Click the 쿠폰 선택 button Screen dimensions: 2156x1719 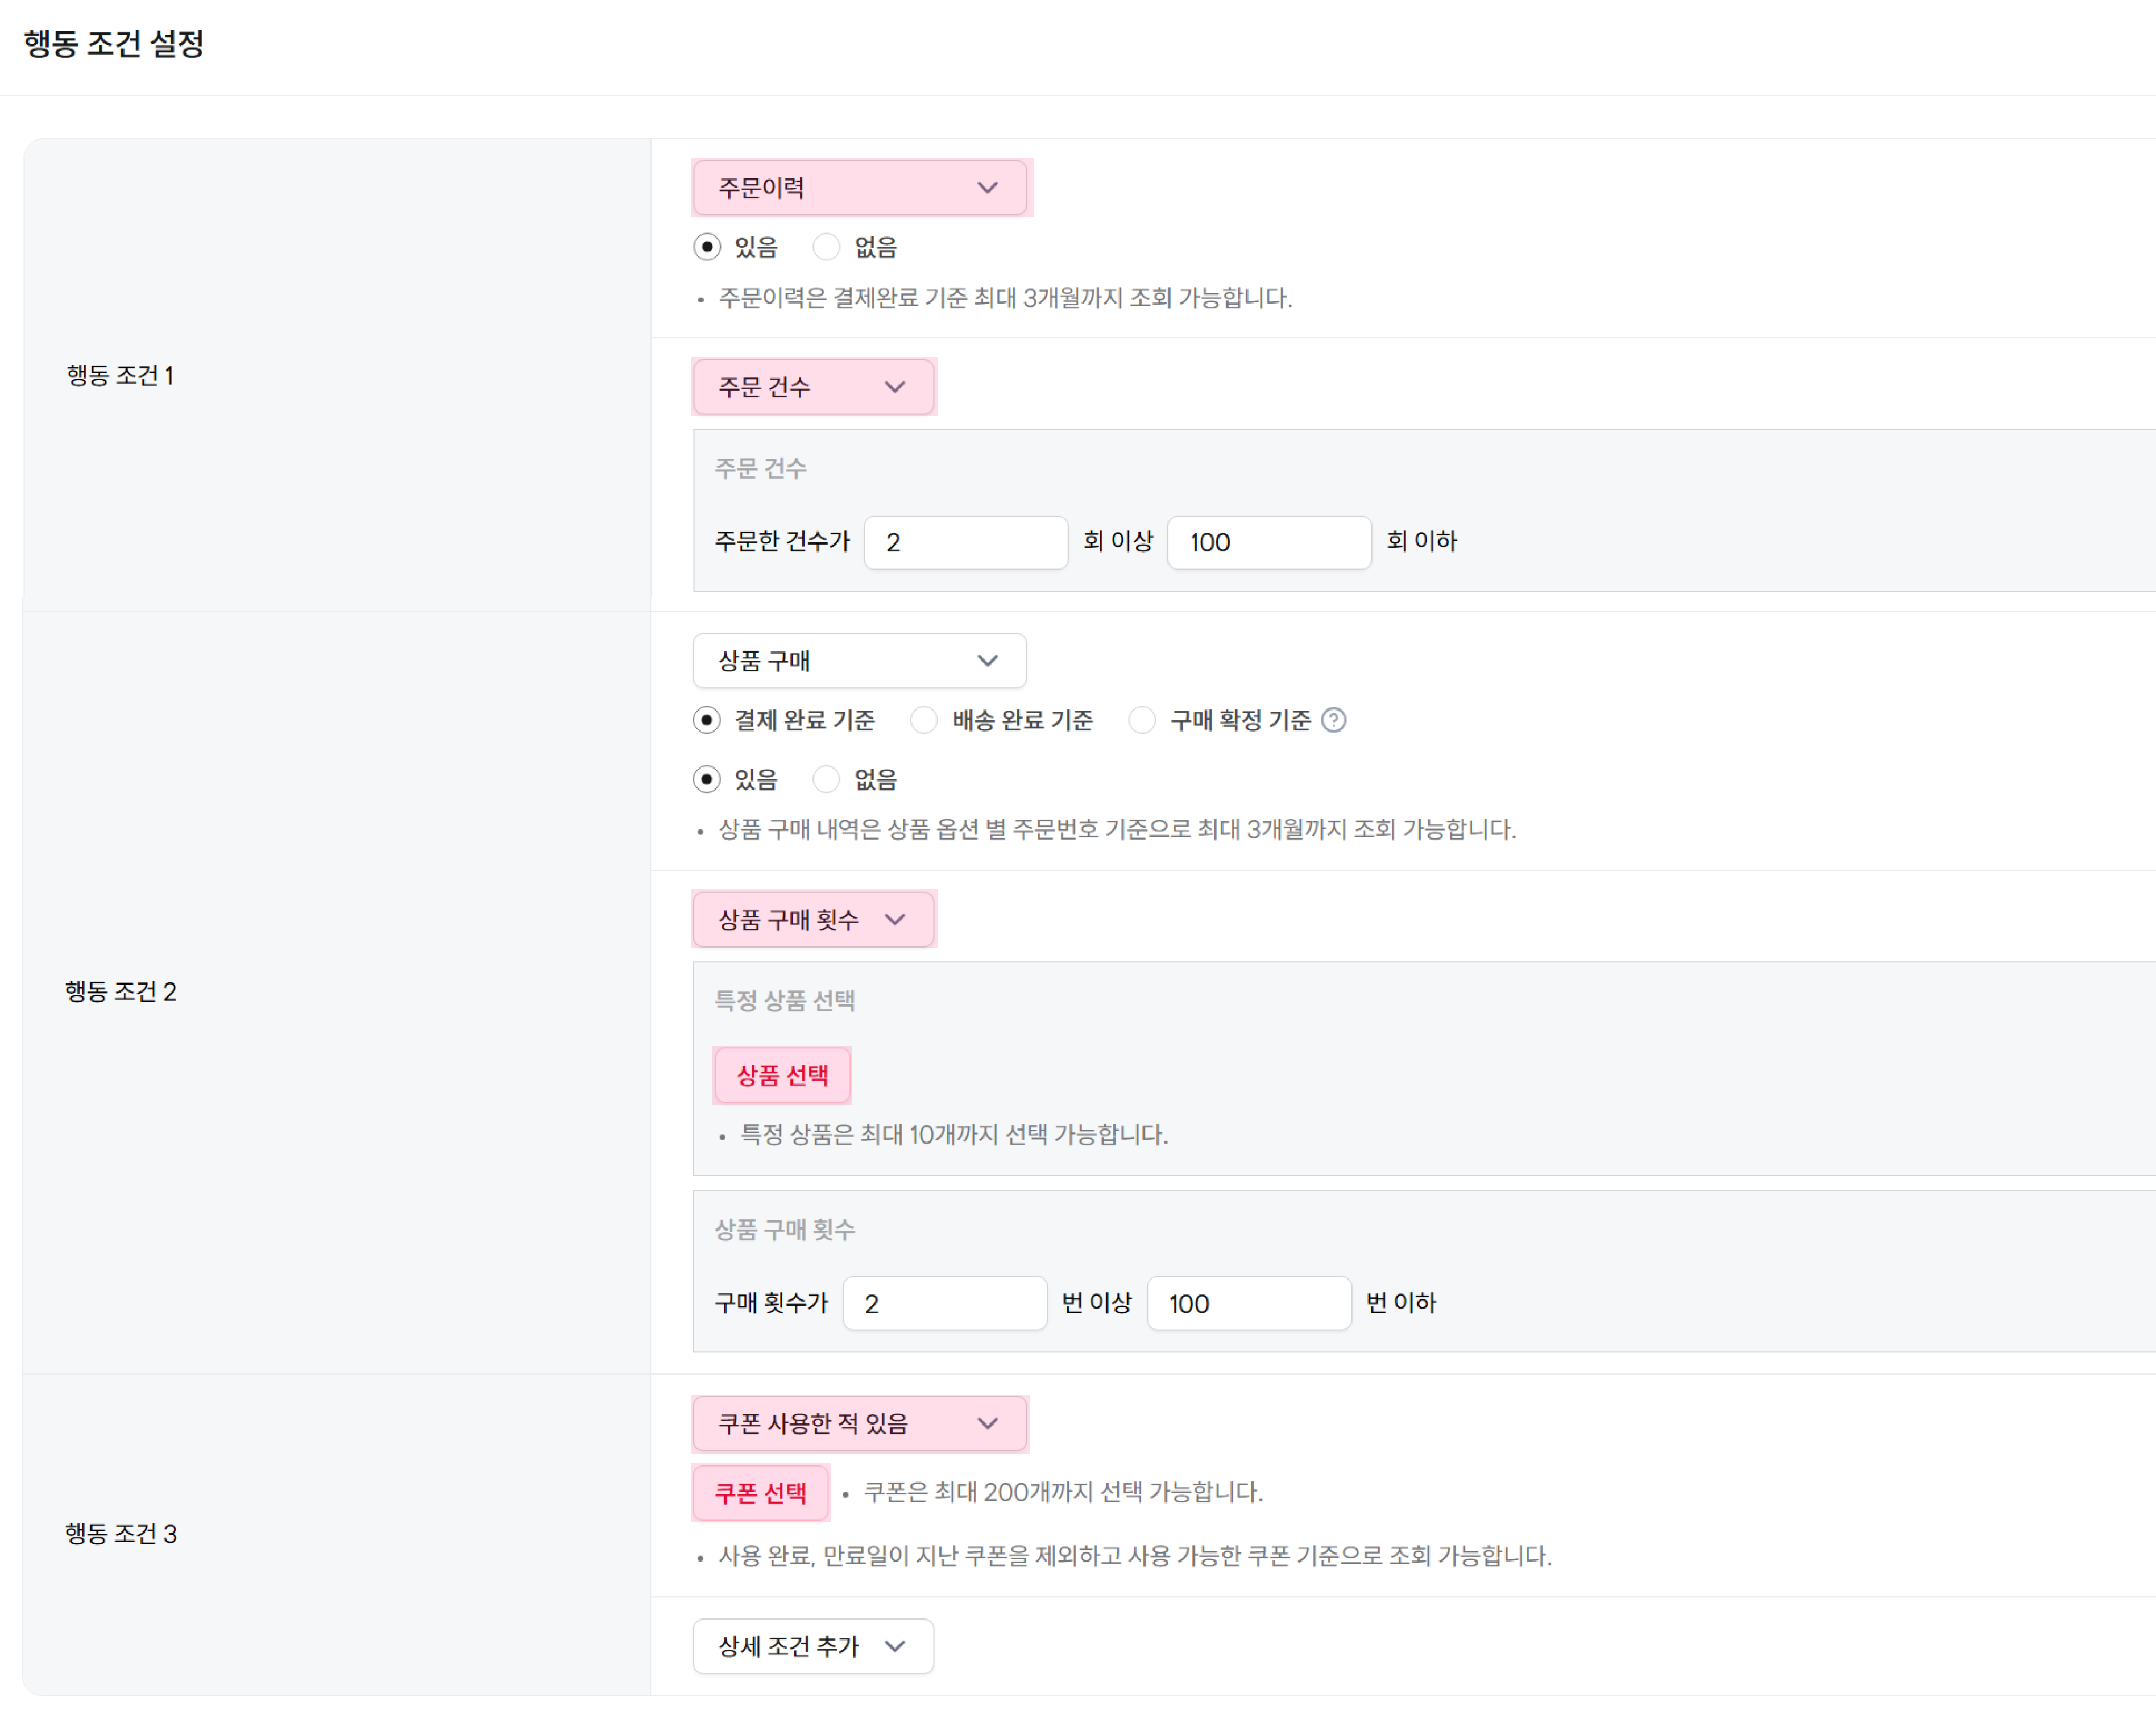pos(760,1493)
